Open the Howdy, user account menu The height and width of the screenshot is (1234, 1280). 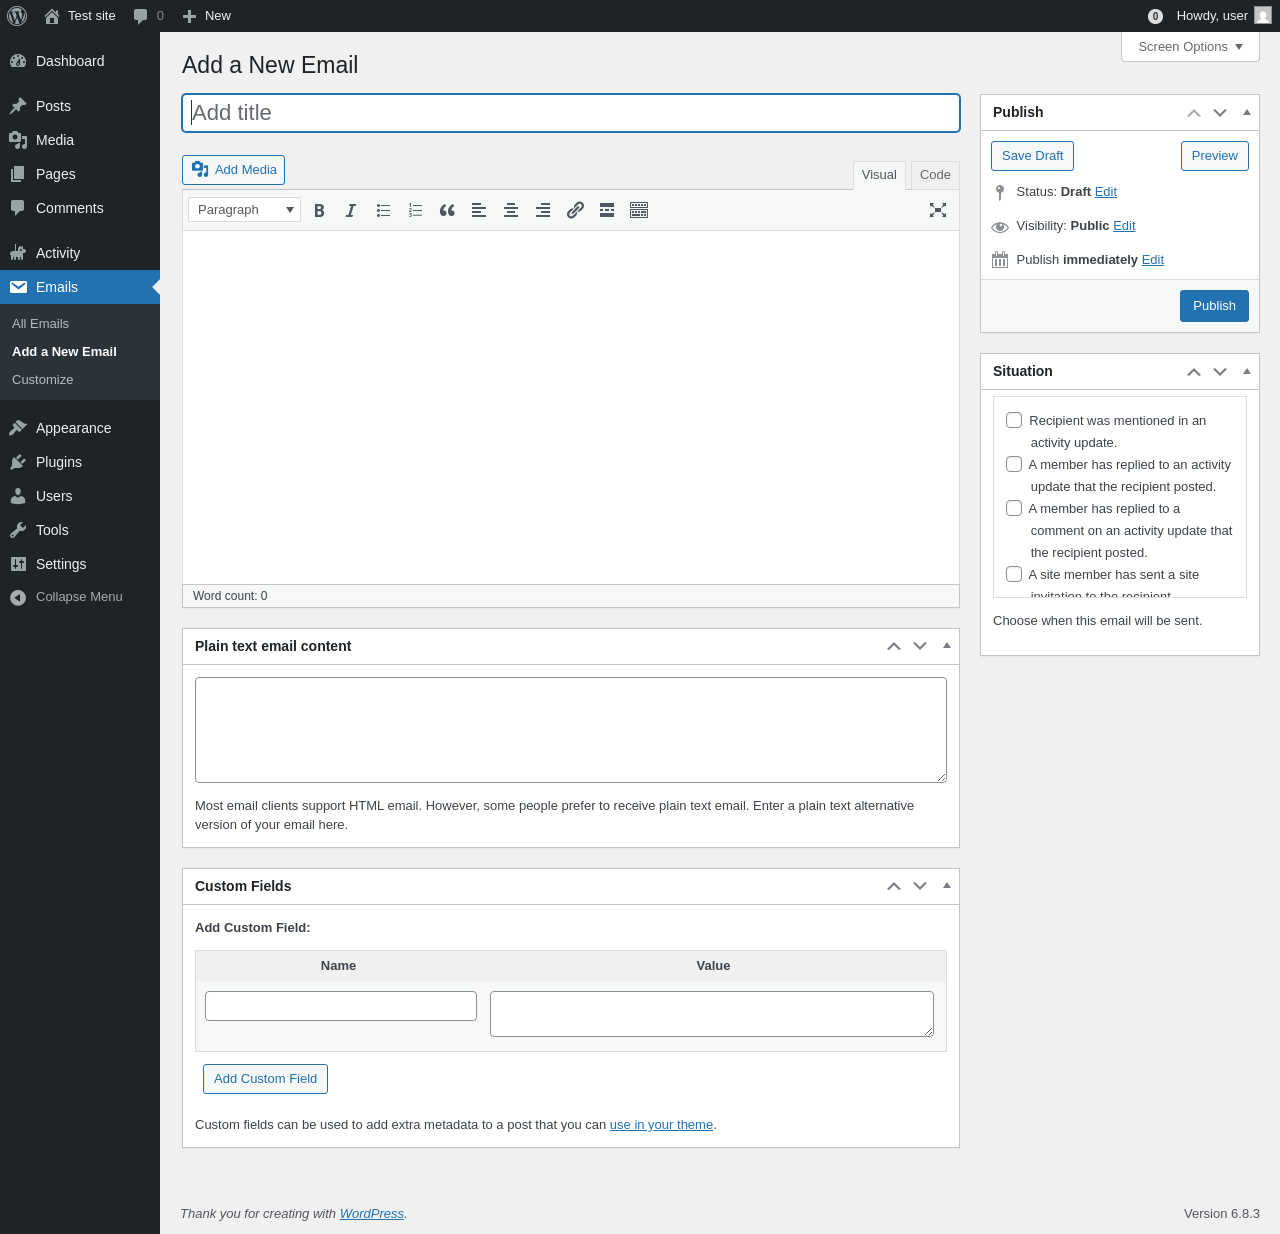coord(1223,16)
